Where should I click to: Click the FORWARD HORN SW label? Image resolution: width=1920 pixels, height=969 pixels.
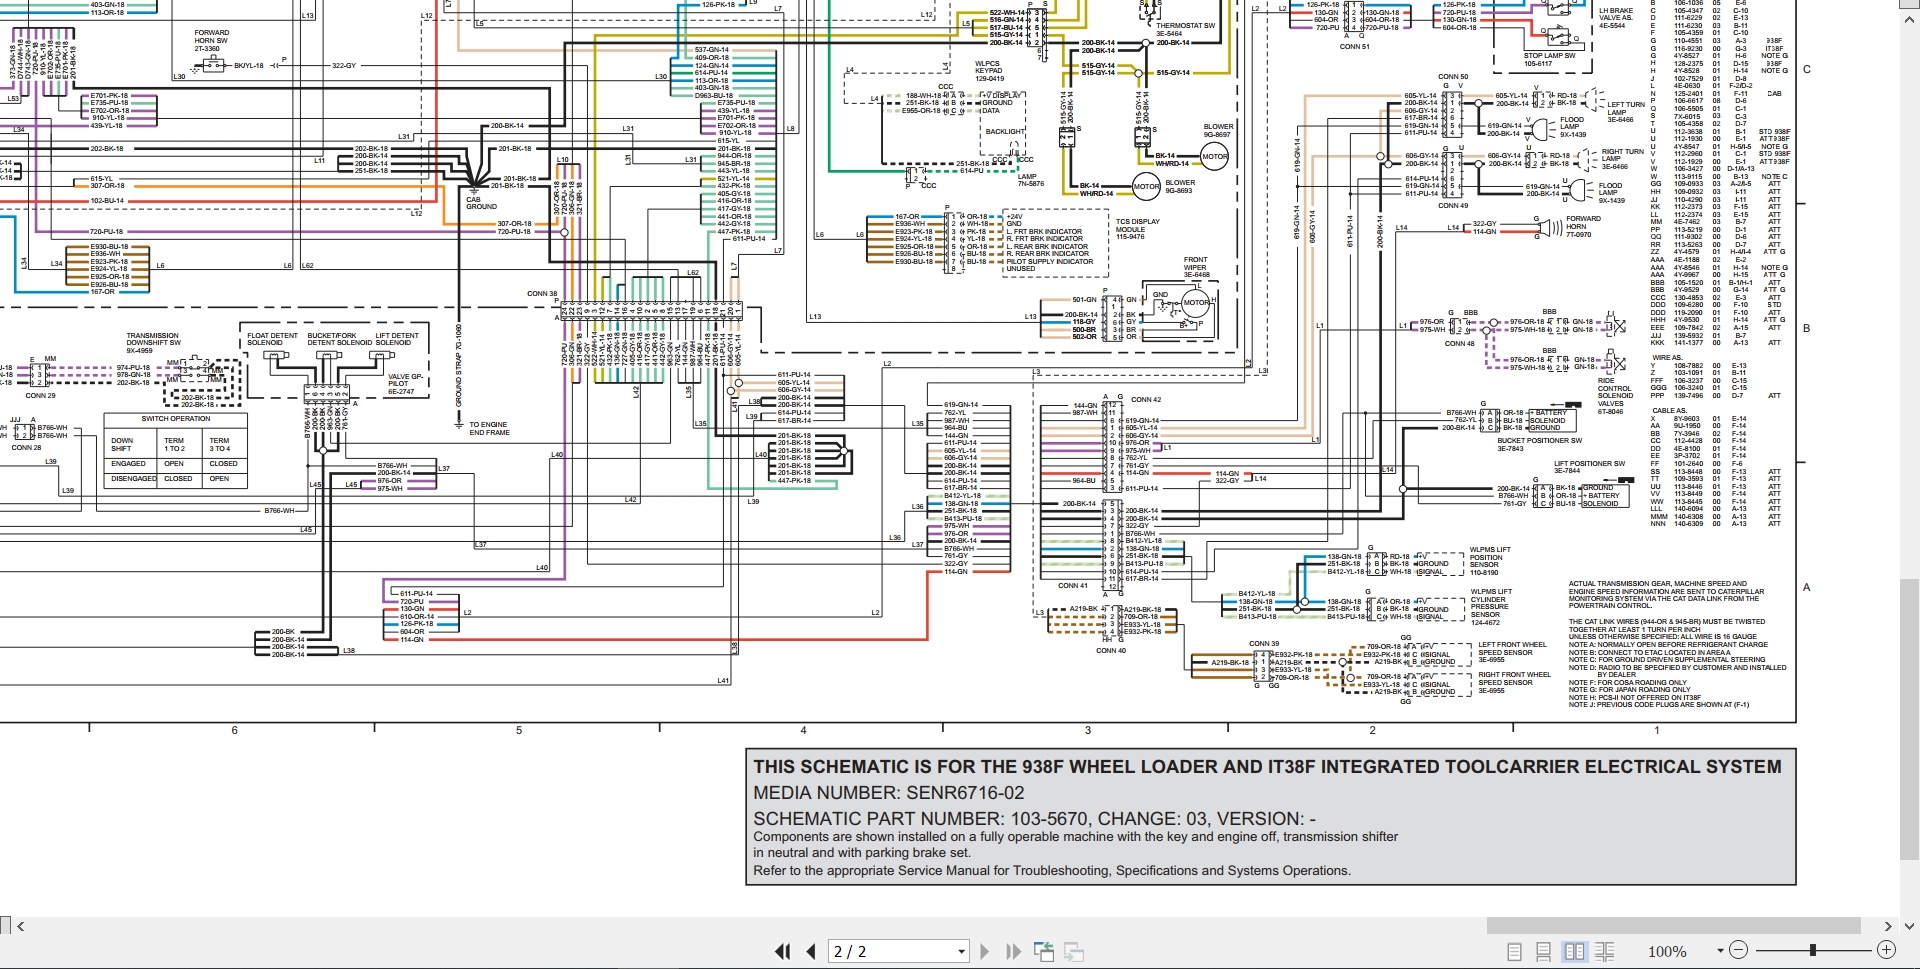211,40
